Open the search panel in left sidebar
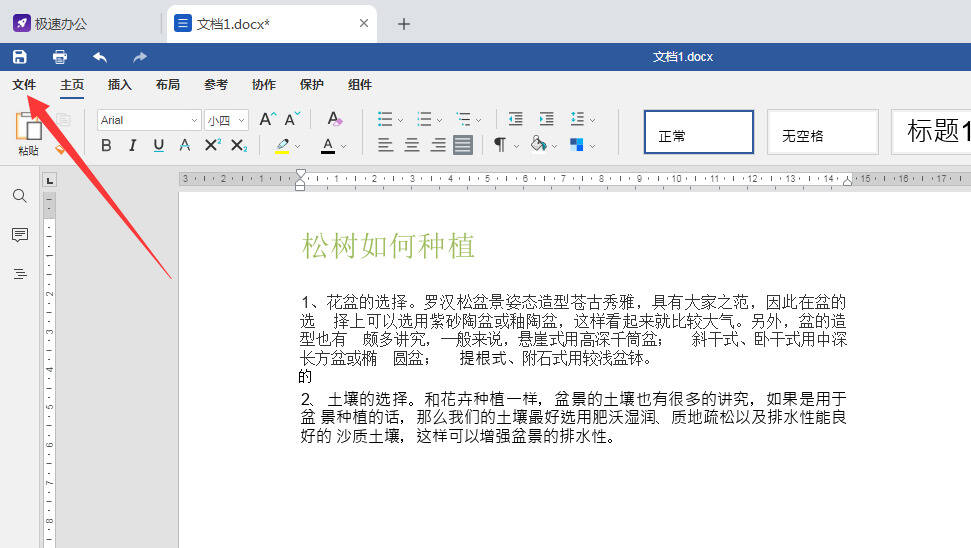This screenshot has width=971, height=548. click(x=20, y=196)
